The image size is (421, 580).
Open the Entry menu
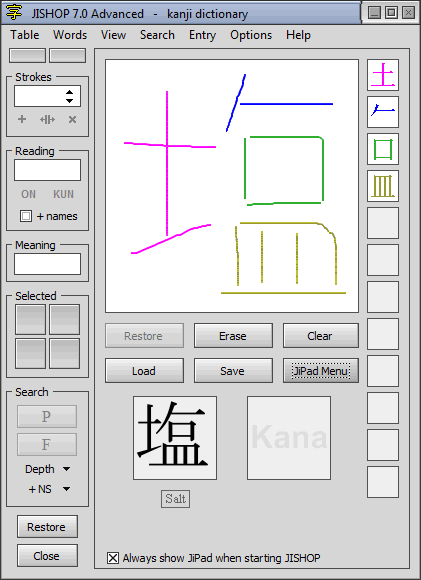pyautogui.click(x=202, y=35)
